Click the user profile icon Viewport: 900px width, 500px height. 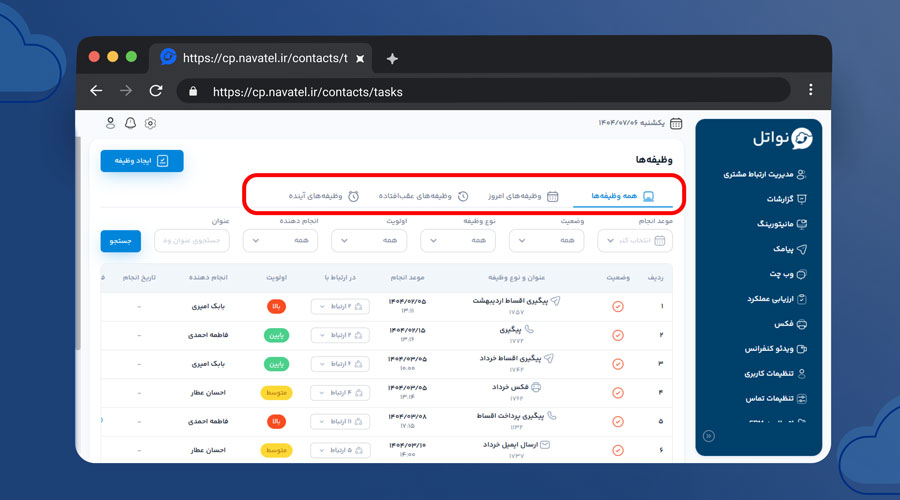pos(110,123)
